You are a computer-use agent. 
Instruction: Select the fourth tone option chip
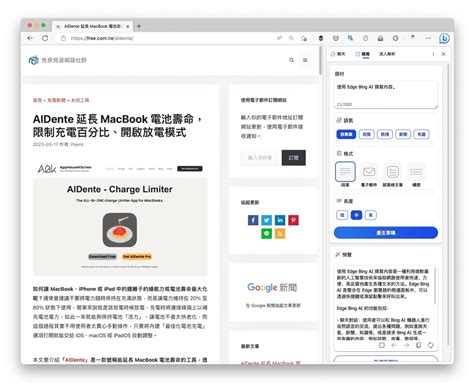(x=403, y=134)
